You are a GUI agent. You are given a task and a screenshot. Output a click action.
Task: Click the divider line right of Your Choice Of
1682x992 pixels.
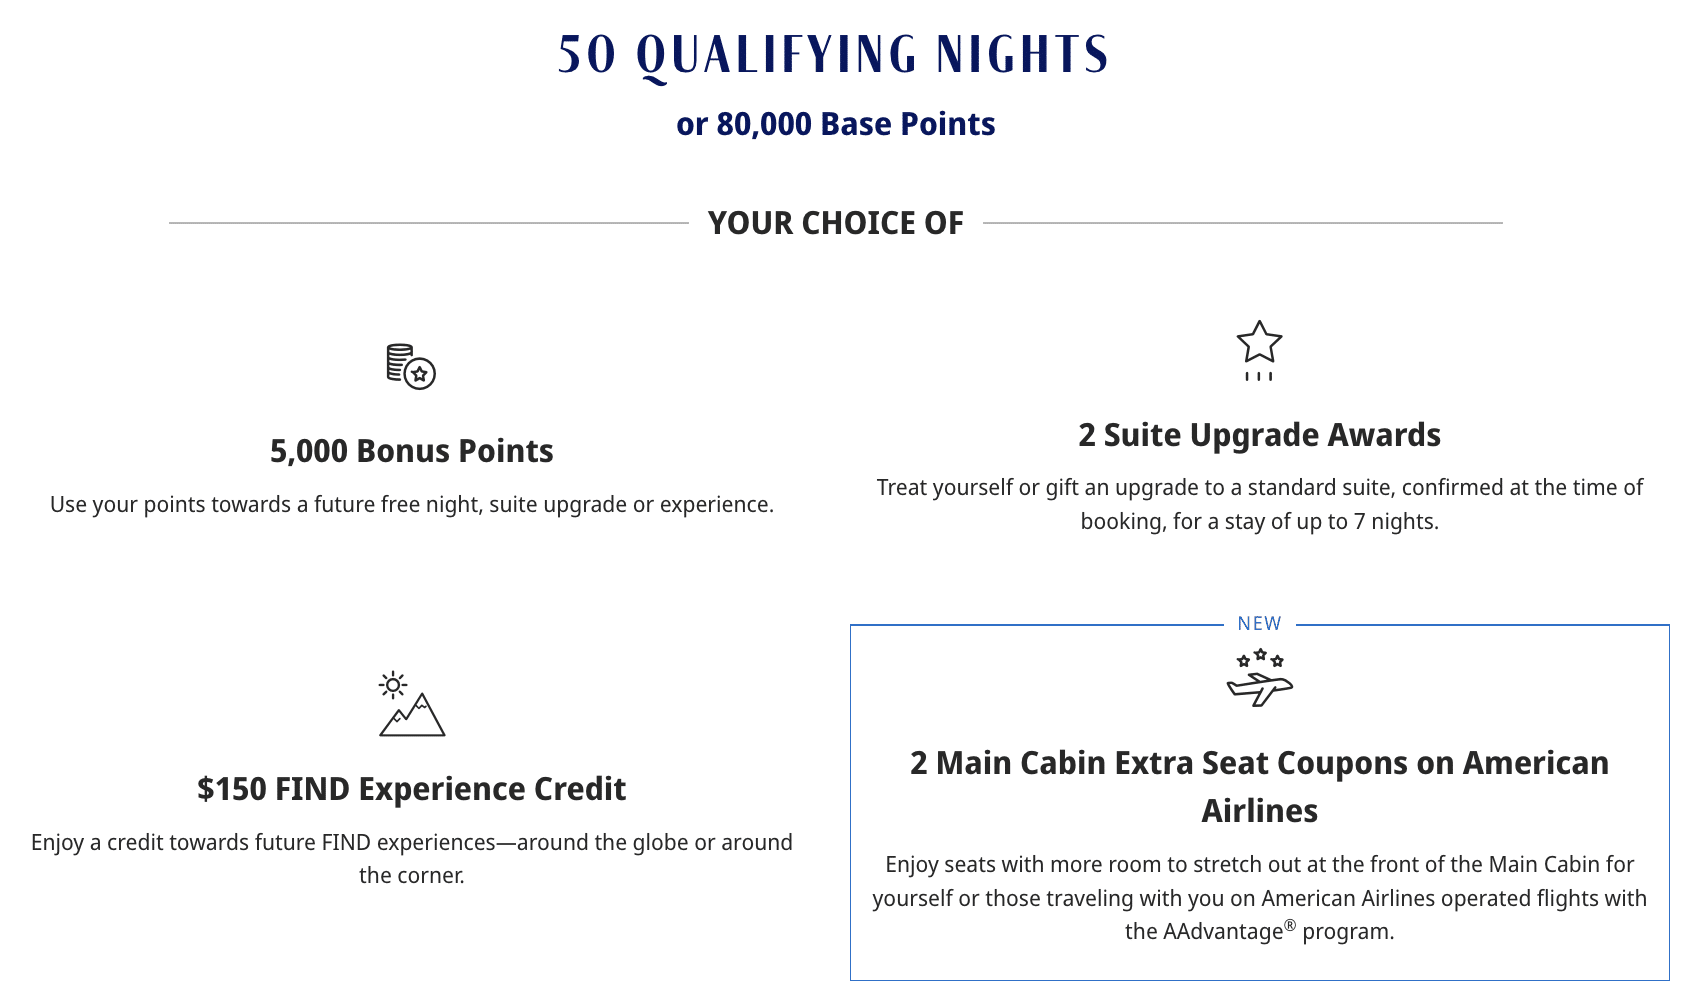(1242, 223)
